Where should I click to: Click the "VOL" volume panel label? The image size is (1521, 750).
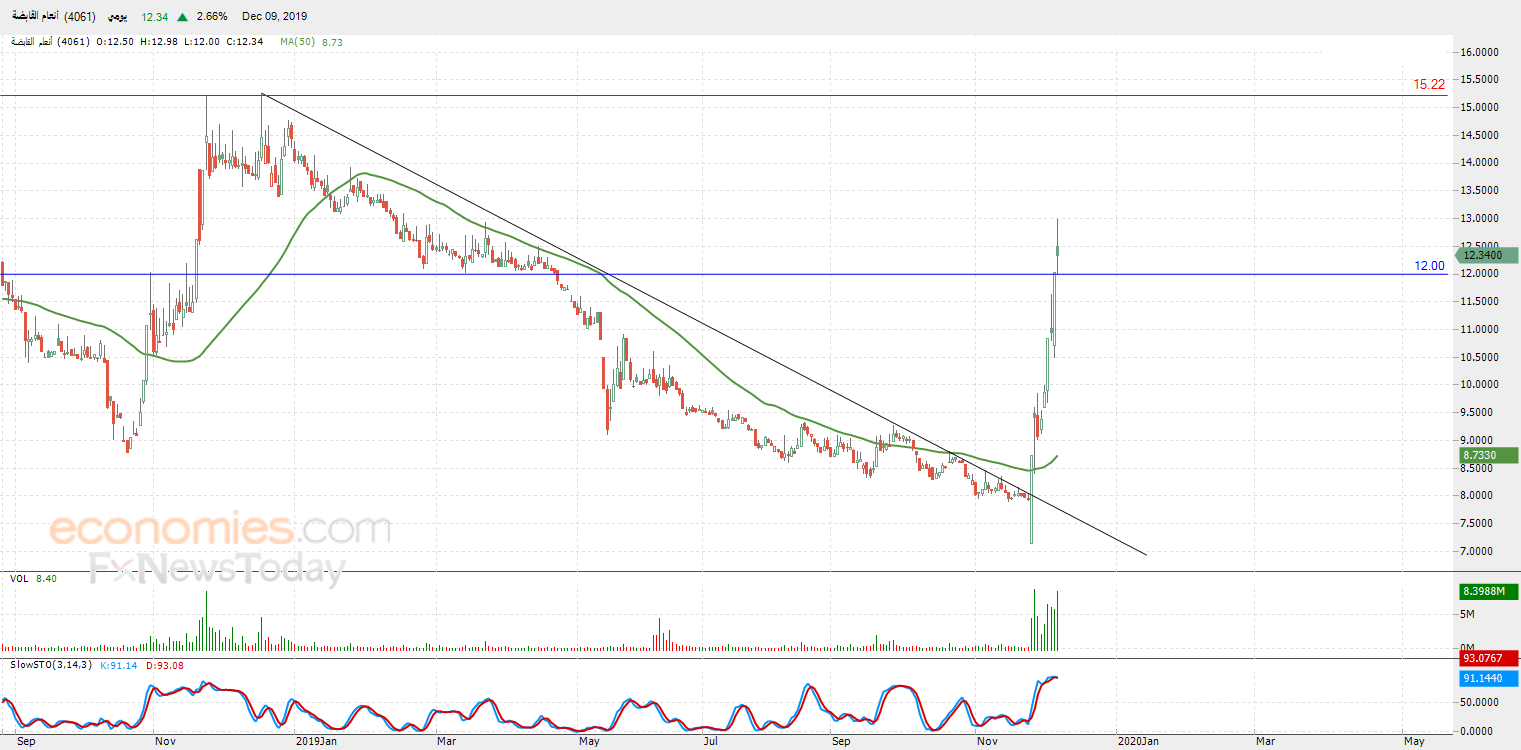[x=19, y=578]
